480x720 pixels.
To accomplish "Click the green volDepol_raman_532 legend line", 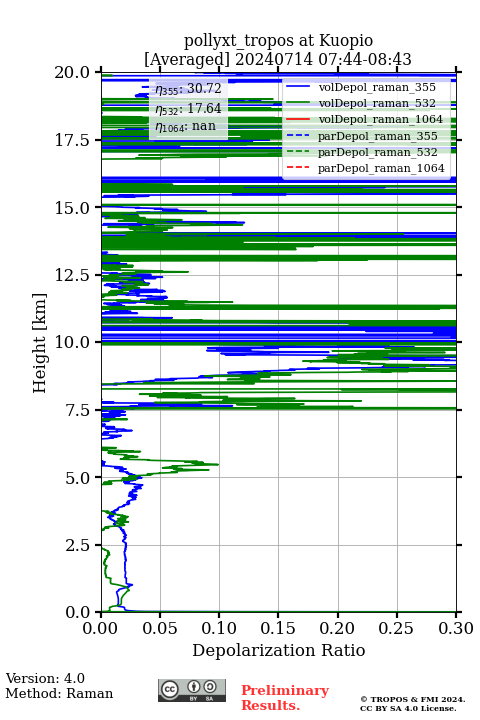I will (297, 103).
